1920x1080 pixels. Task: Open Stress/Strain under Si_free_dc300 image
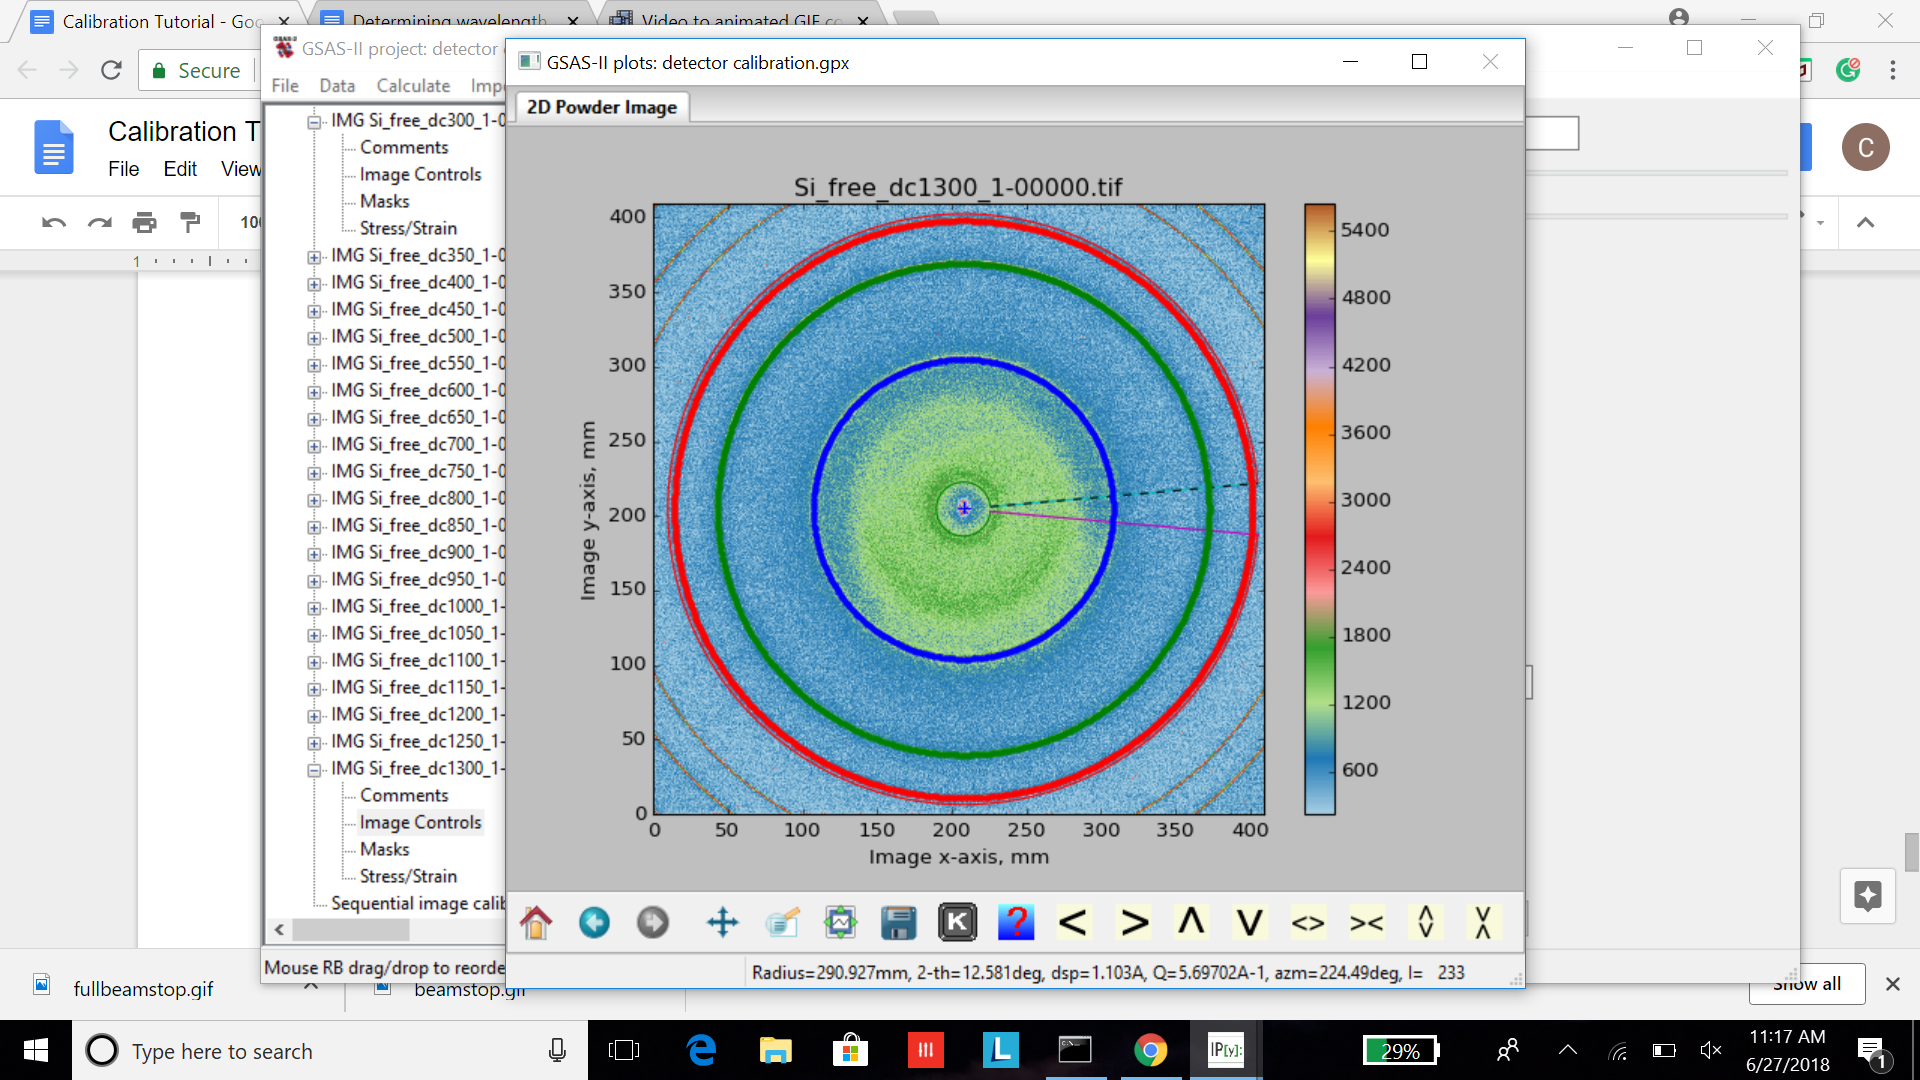(408, 228)
